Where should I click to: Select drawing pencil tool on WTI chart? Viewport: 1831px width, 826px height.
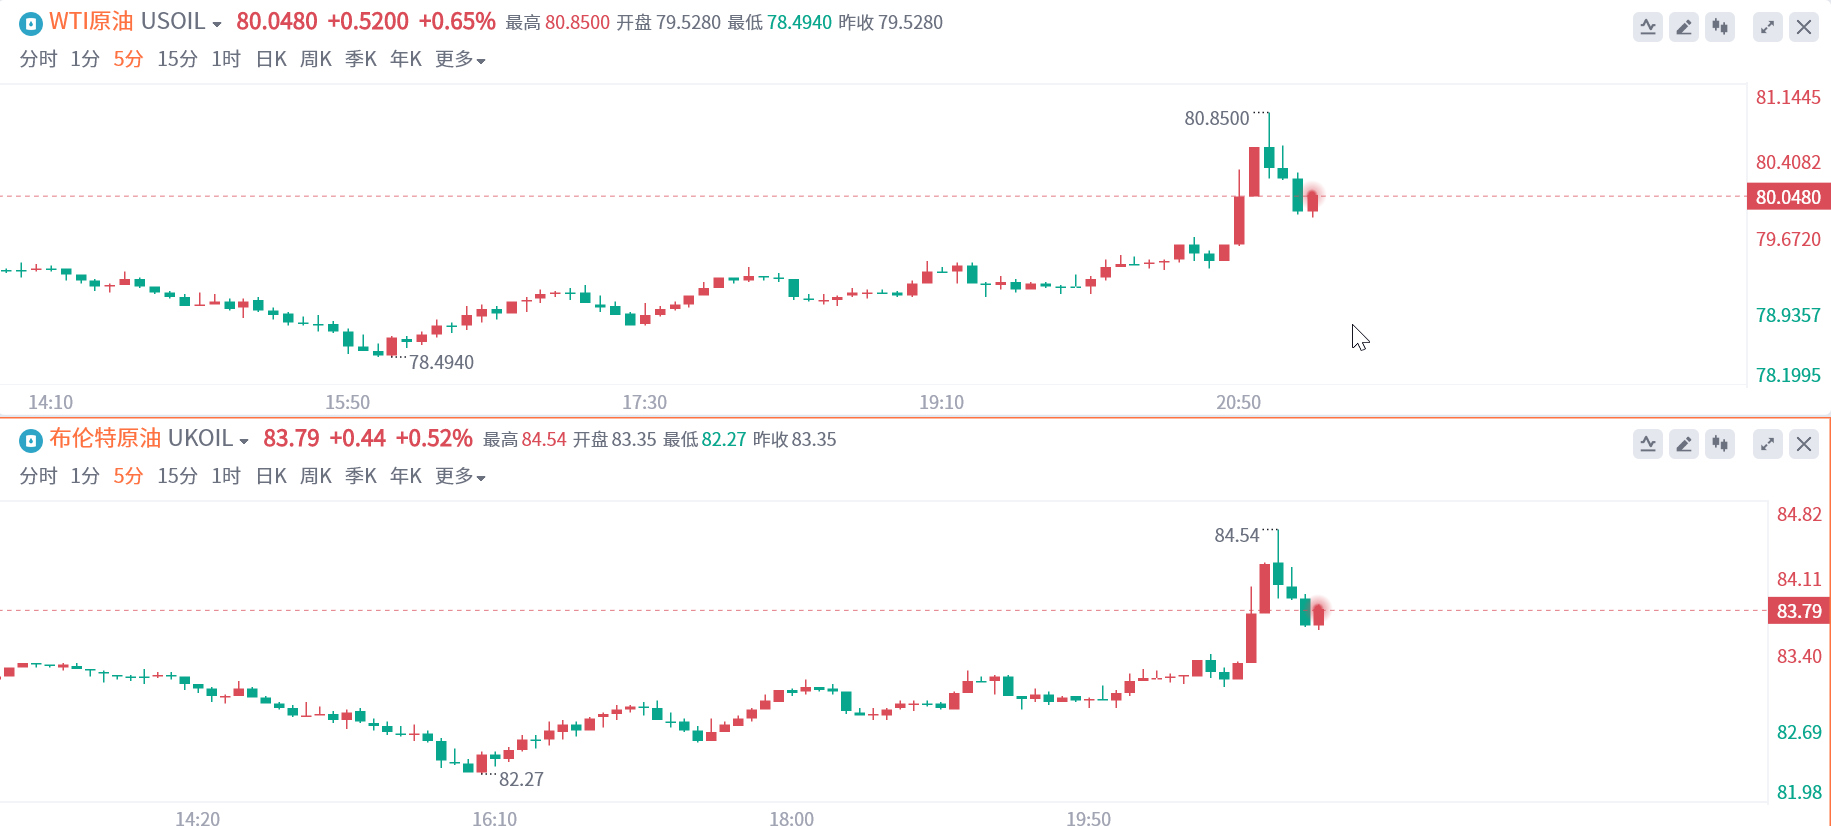tap(1684, 27)
